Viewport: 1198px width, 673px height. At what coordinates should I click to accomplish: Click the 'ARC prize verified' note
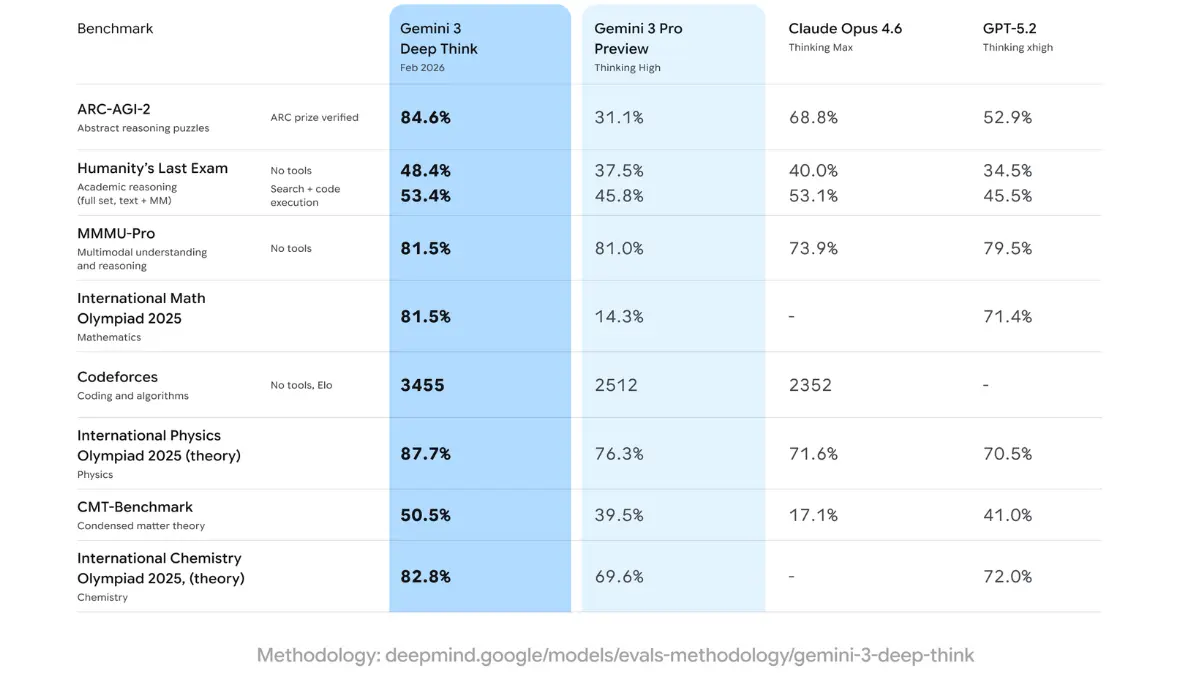314,117
